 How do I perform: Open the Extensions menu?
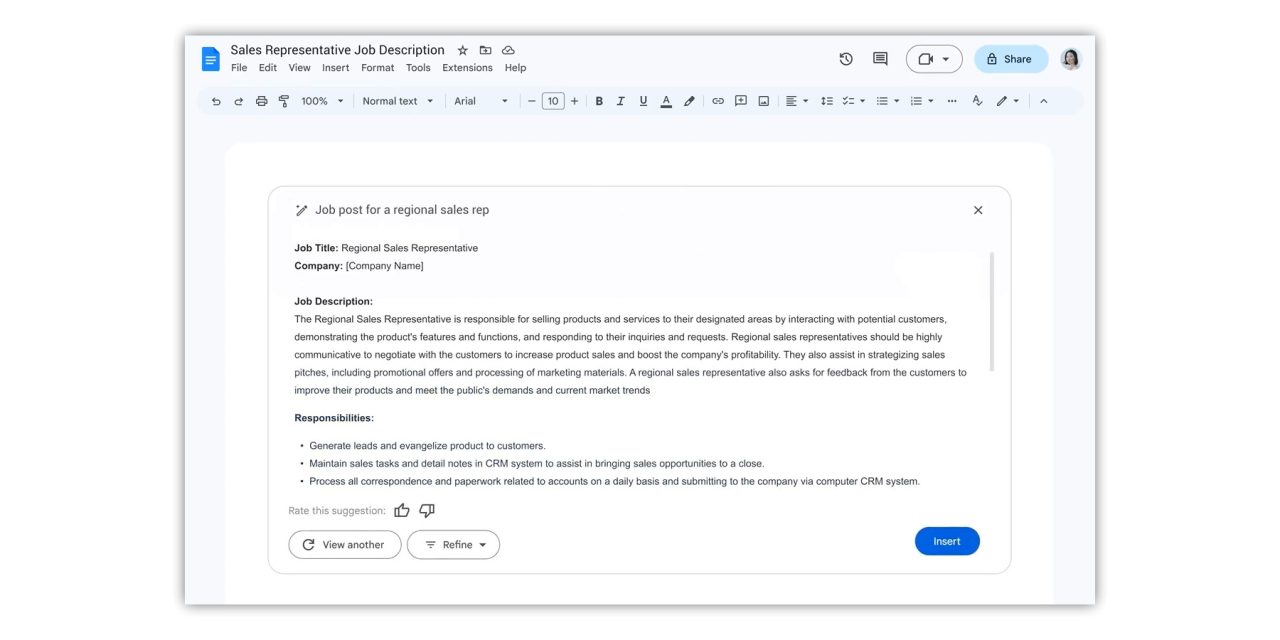click(467, 68)
